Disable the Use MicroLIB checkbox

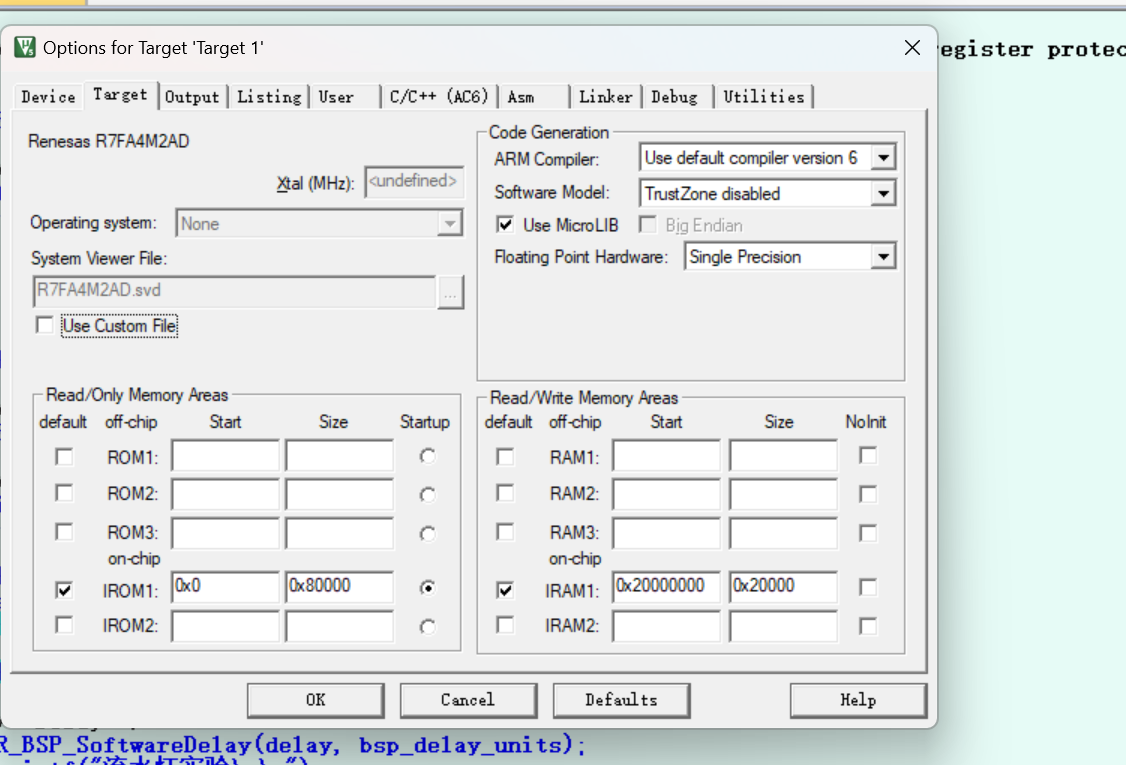tap(505, 225)
